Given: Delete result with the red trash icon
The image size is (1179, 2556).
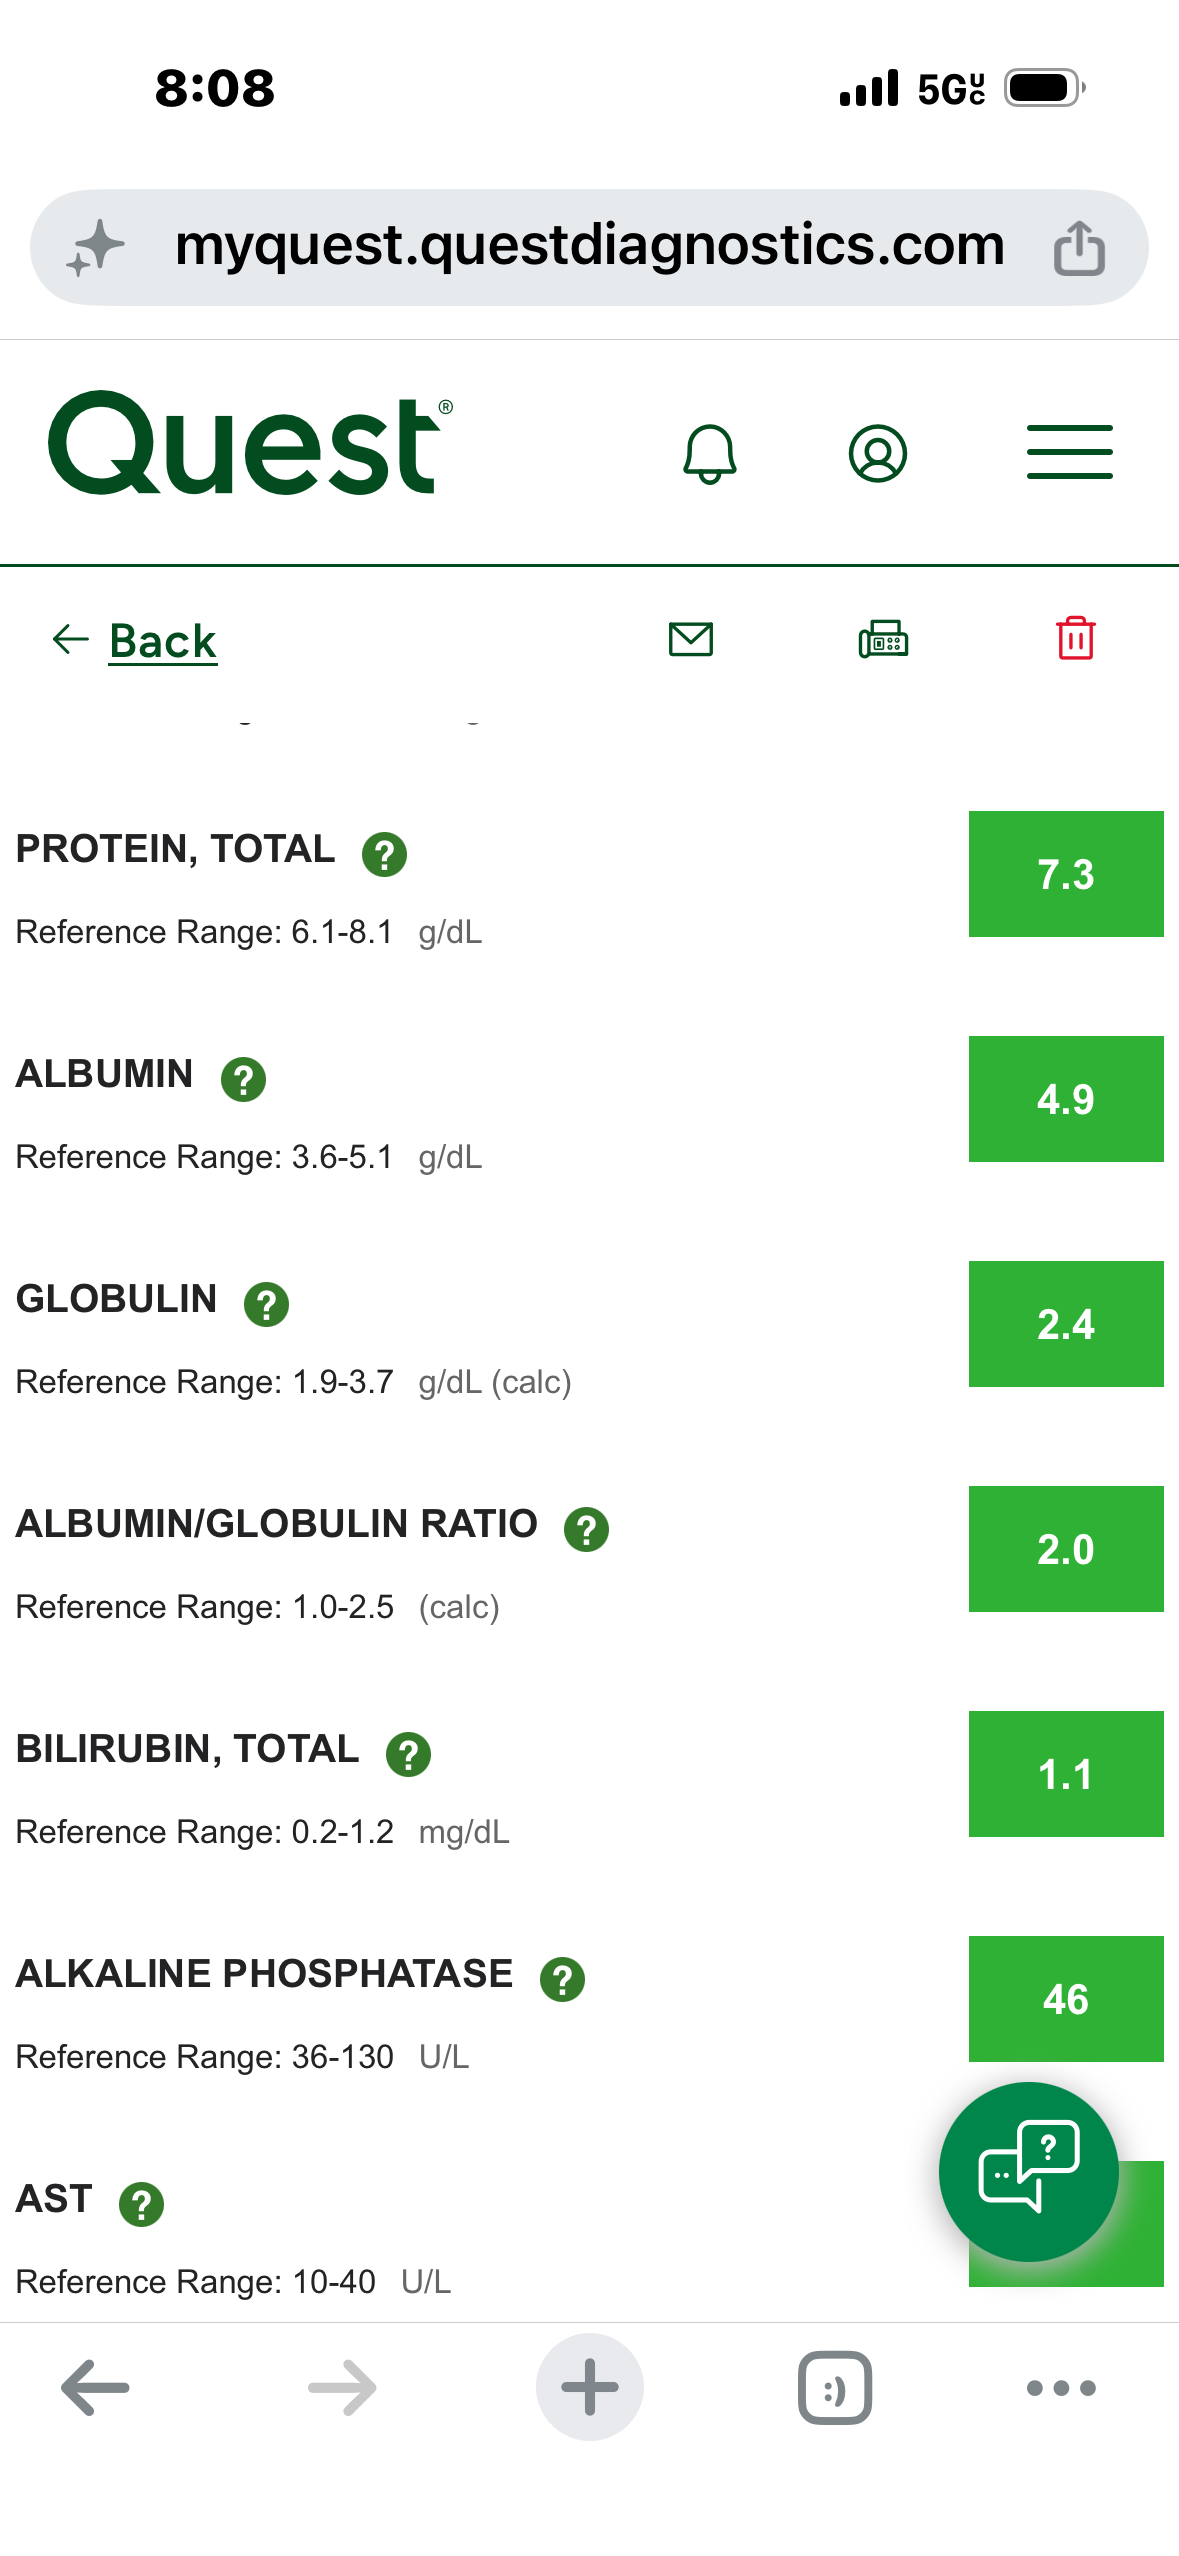Looking at the screenshot, I should pyautogui.click(x=1076, y=638).
